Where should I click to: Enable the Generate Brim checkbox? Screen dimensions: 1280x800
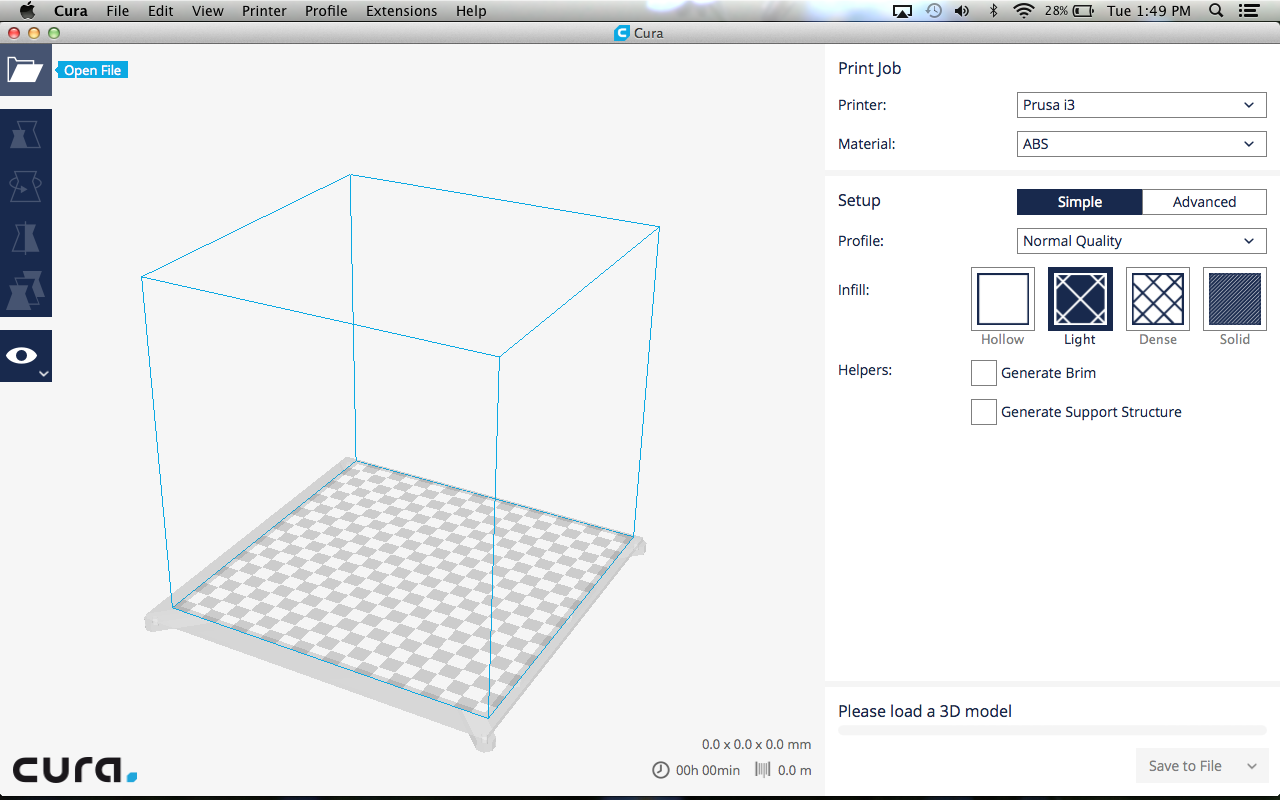pyautogui.click(x=984, y=373)
